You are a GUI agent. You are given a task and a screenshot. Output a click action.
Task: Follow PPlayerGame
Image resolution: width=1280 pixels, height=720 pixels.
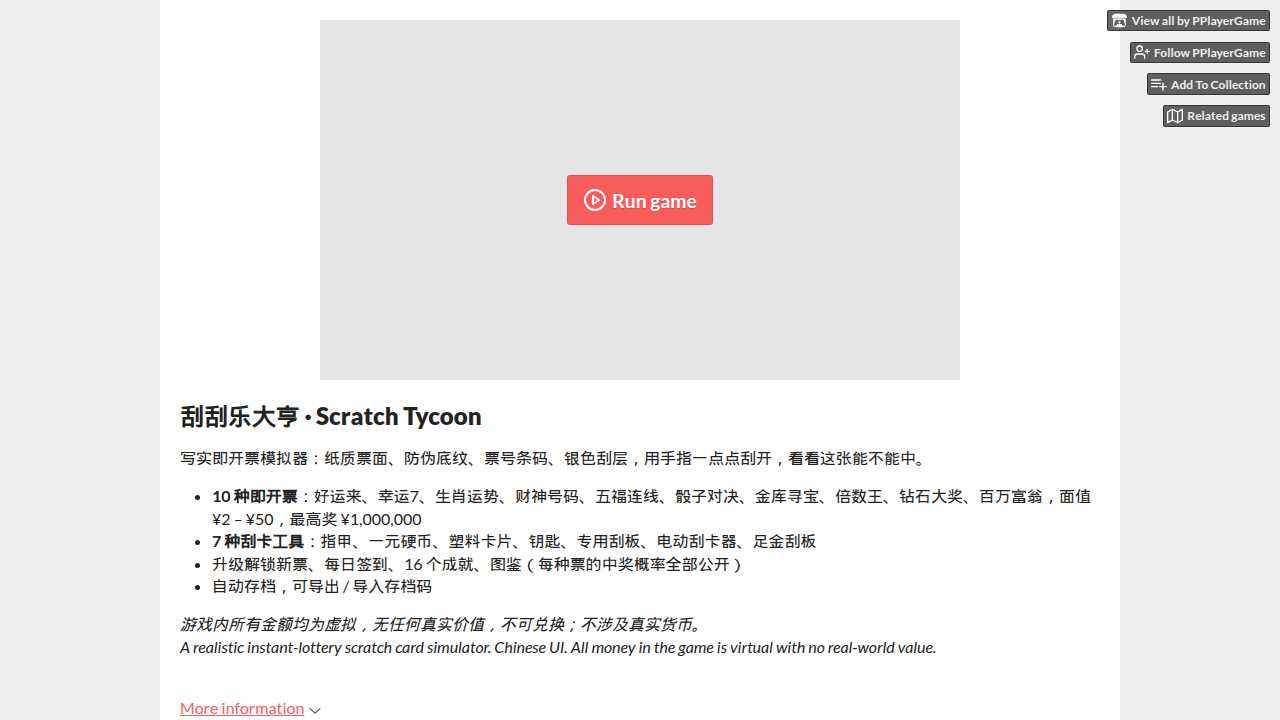(1200, 52)
